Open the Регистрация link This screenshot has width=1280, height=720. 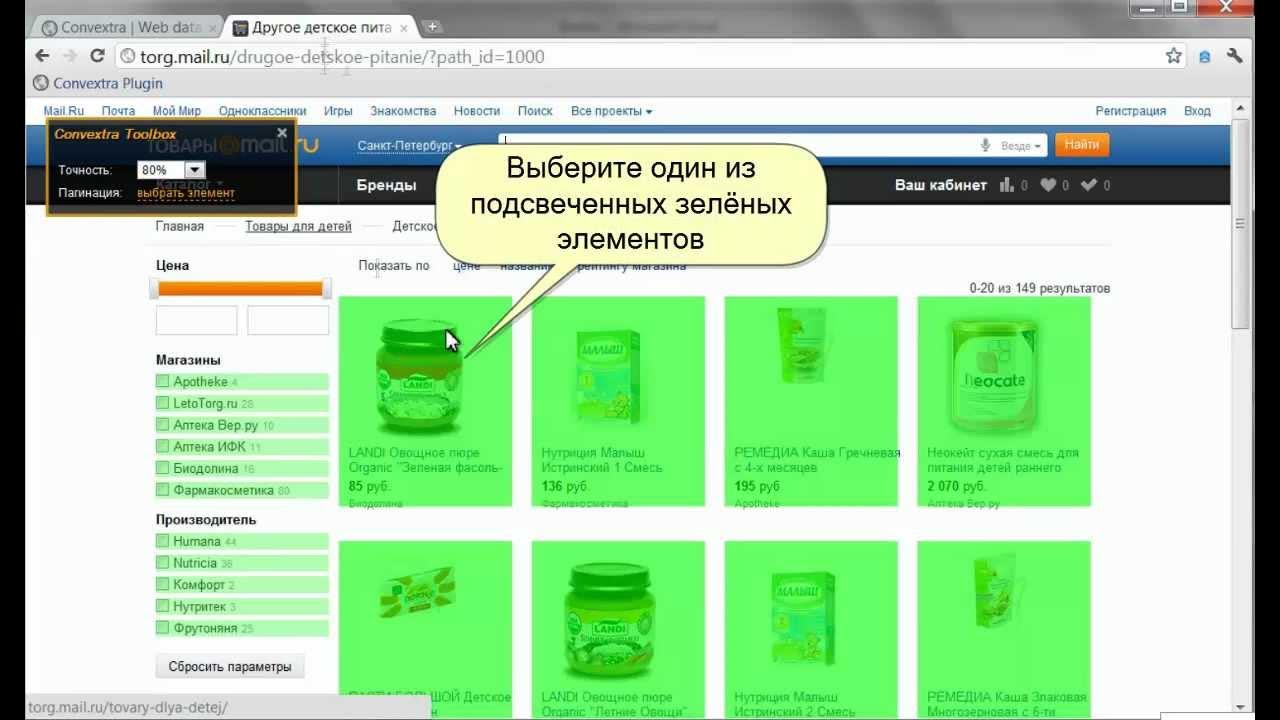(1131, 111)
